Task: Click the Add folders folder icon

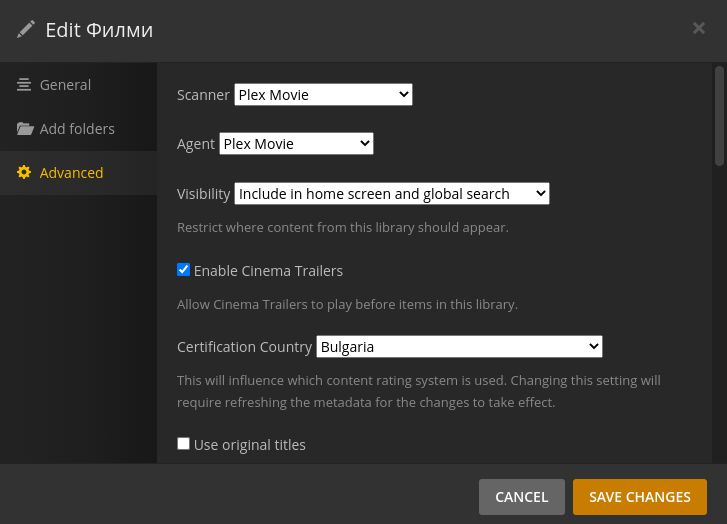Action: (25, 129)
